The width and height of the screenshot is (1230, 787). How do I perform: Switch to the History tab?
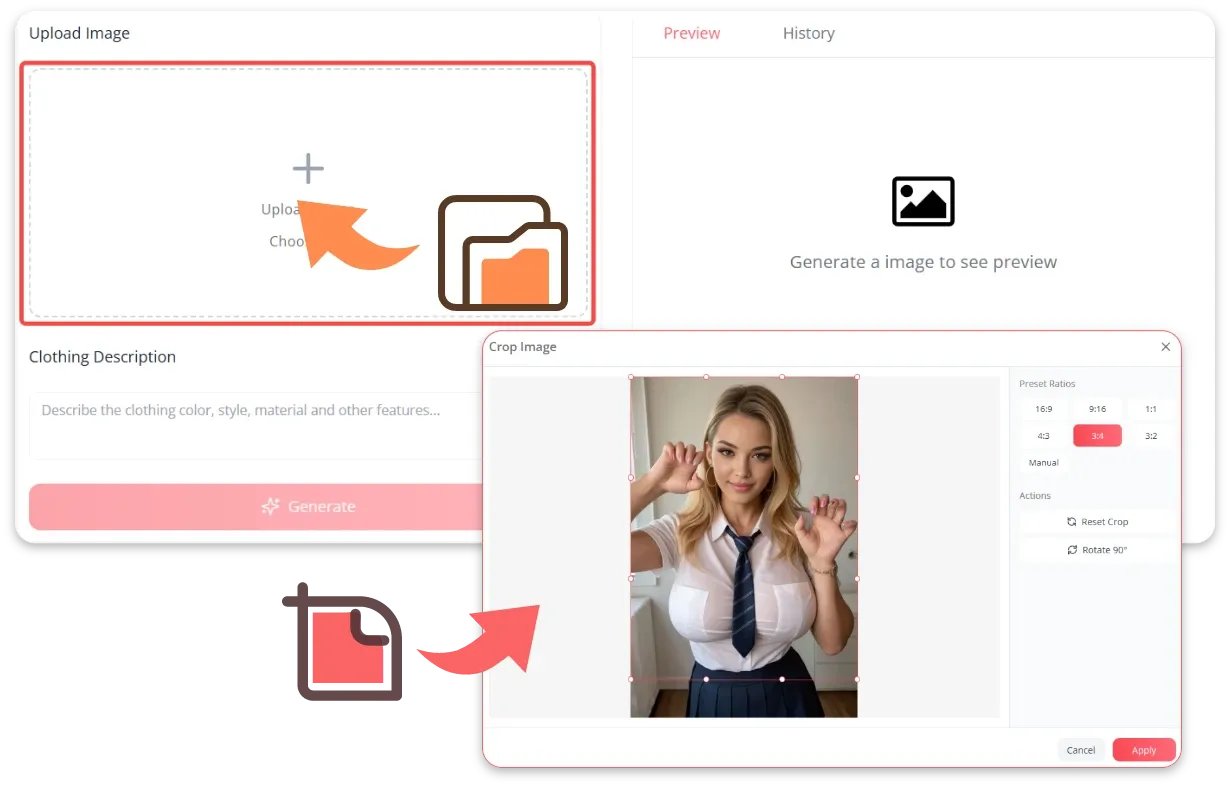point(808,33)
